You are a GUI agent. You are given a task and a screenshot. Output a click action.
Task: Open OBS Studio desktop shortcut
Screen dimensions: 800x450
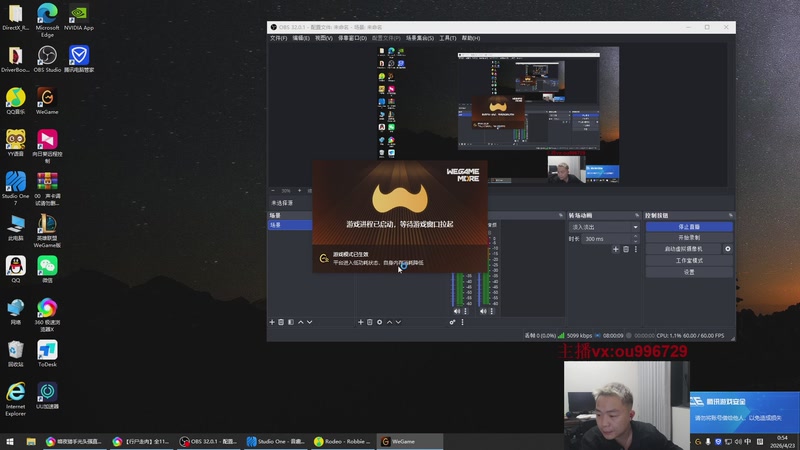pos(47,59)
